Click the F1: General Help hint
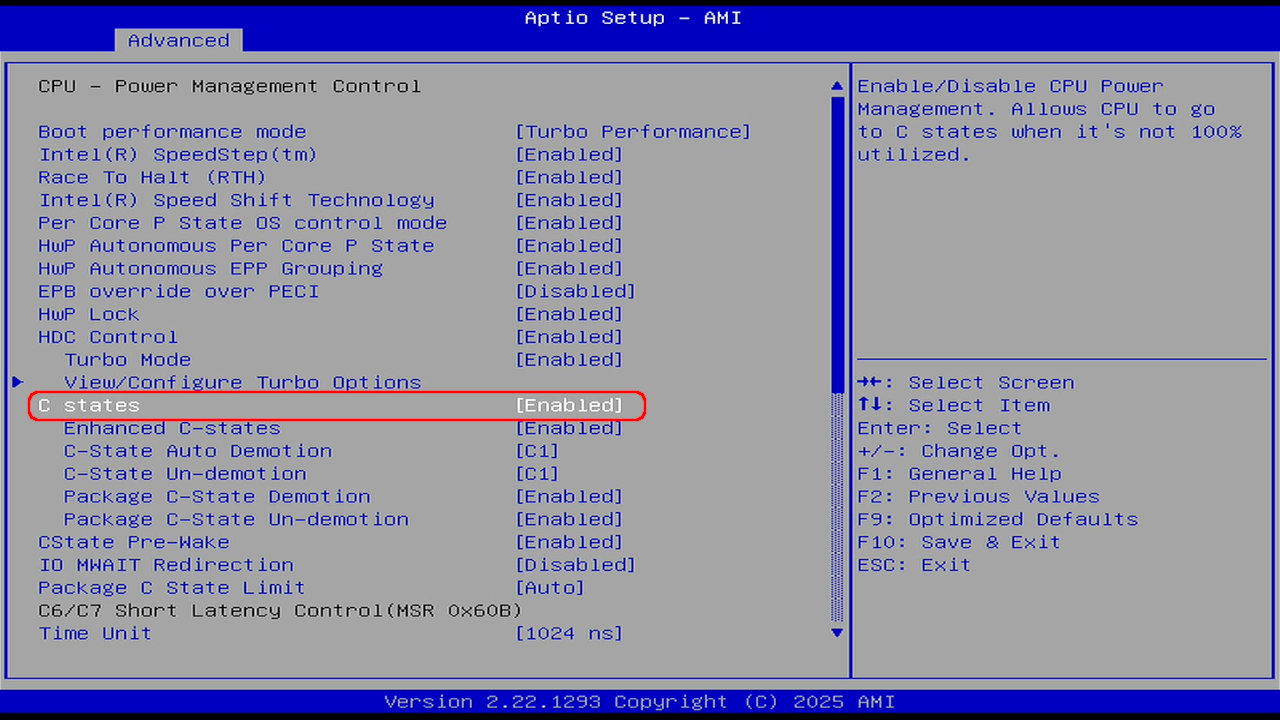The image size is (1280, 720). click(959, 474)
